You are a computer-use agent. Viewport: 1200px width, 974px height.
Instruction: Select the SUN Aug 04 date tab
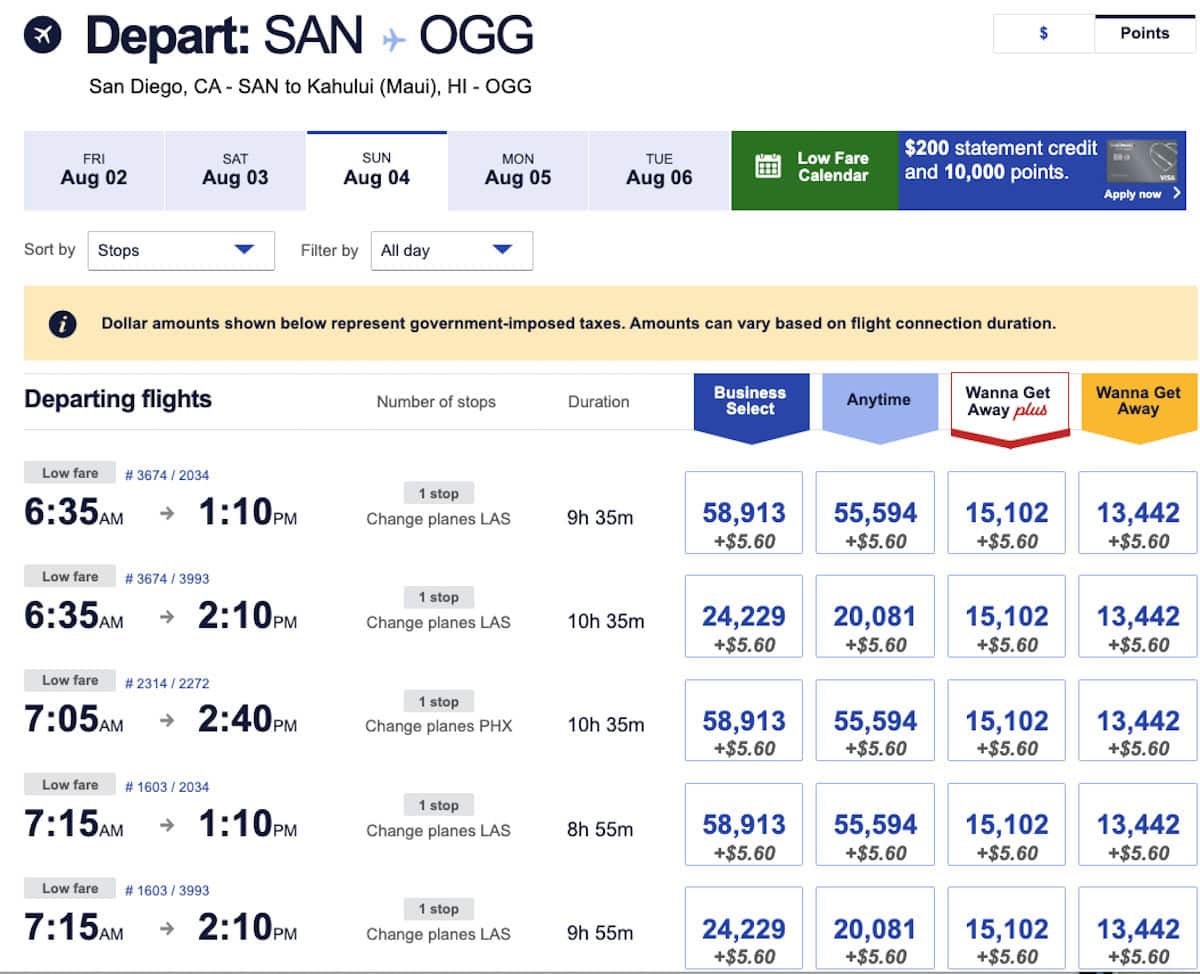pyautogui.click(x=377, y=170)
